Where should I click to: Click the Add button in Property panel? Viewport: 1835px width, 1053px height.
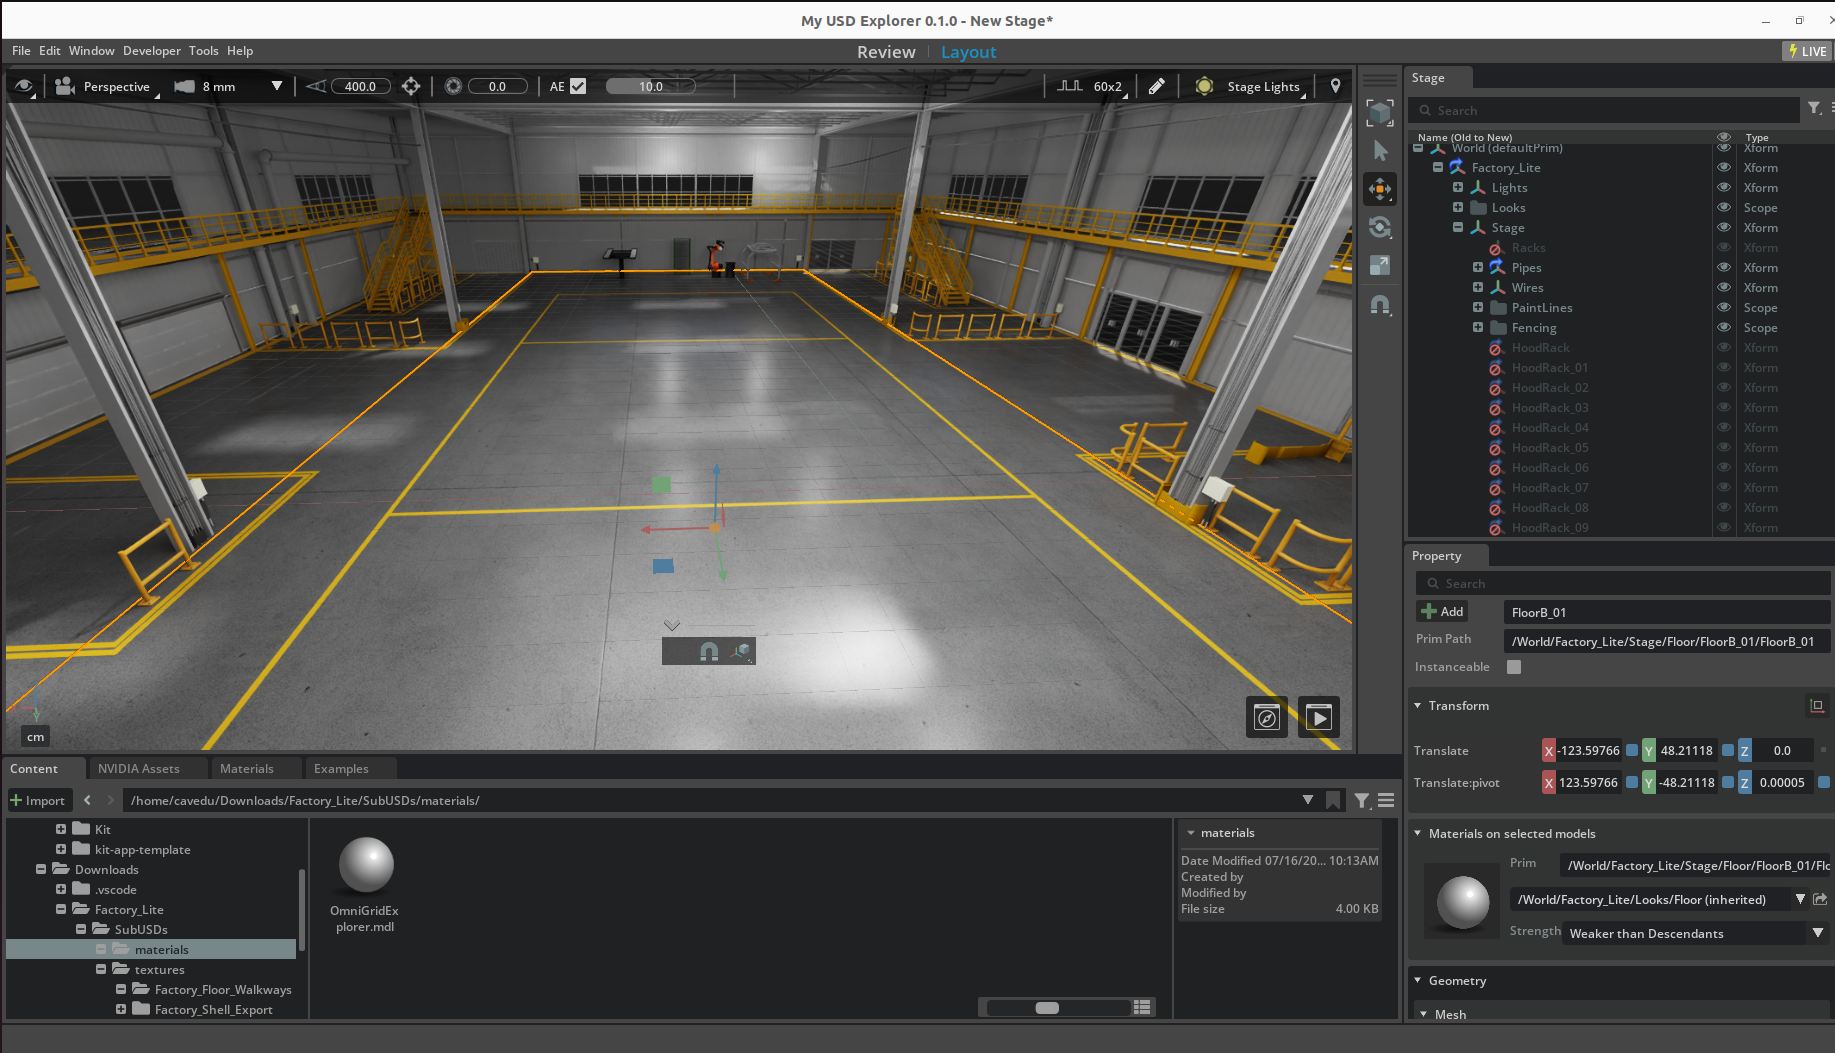coord(1442,612)
